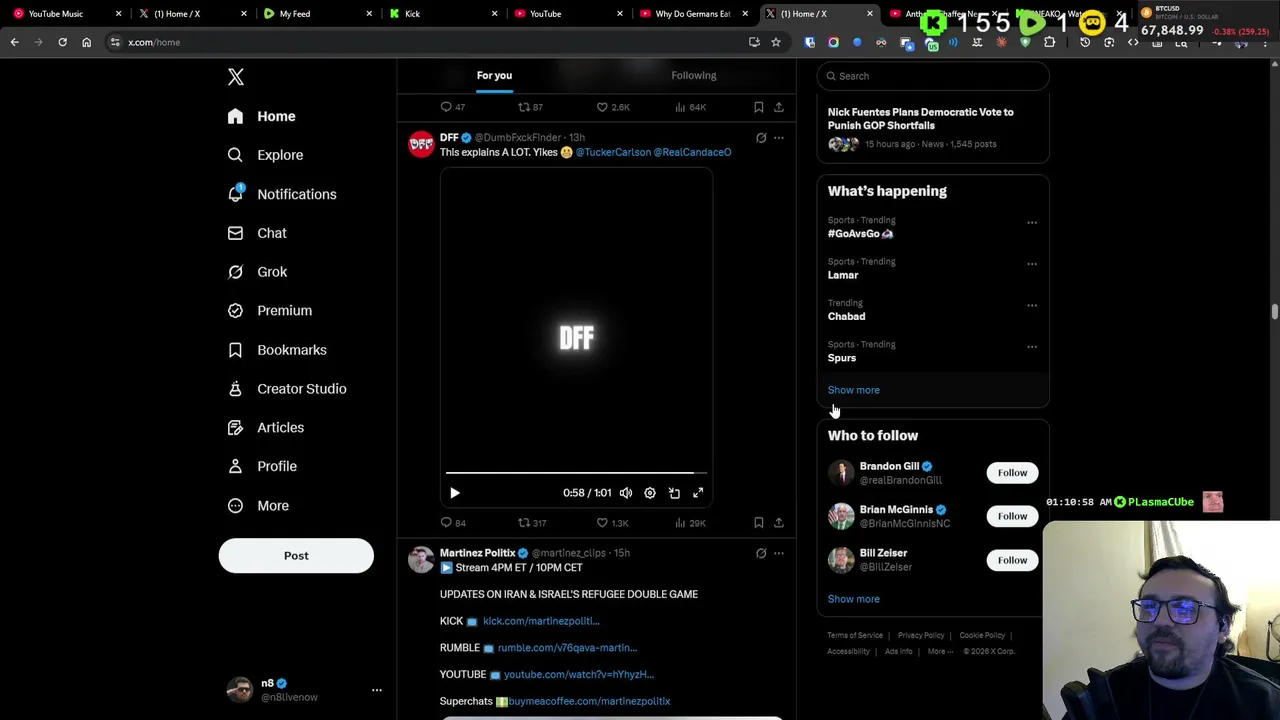The width and height of the screenshot is (1280, 720).
Task: Open Nick Fuentes news story
Action: 933,128
